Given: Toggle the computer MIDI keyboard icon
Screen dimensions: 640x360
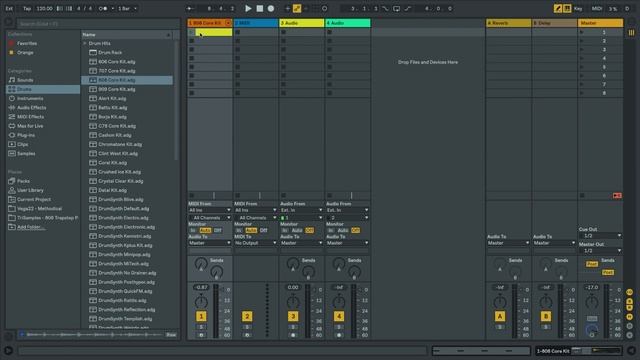Looking at the screenshot, I should coord(567,8).
